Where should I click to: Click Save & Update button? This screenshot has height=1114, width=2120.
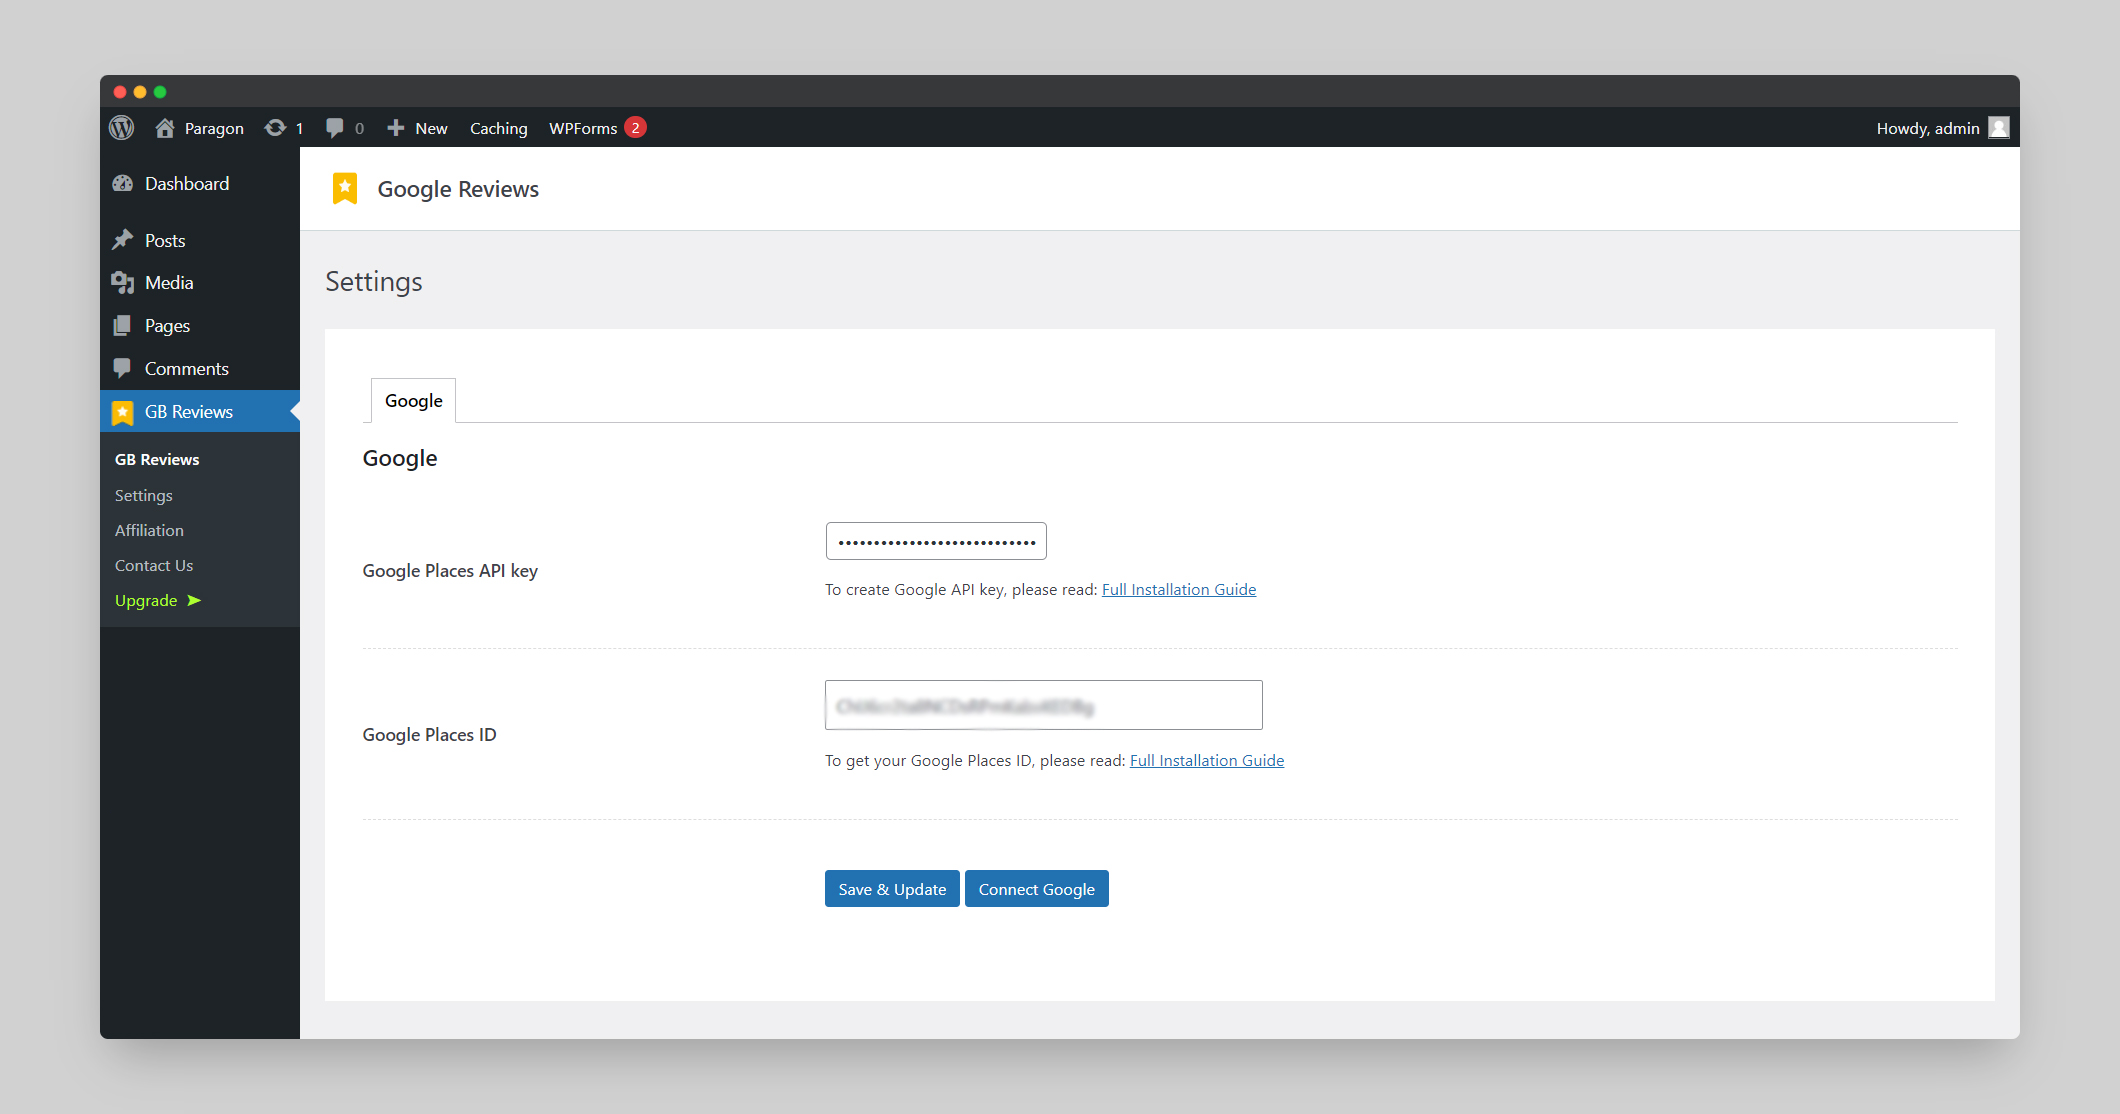[892, 889]
